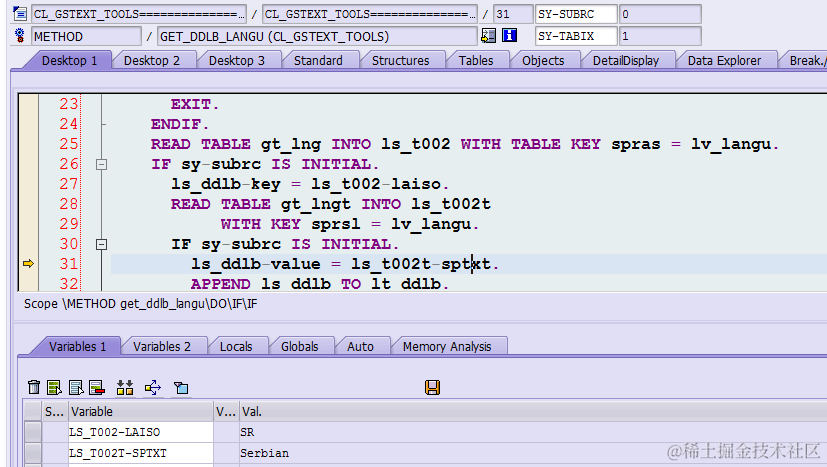Click the first CL_GSTEXT_TOOLS program field

pos(139,14)
